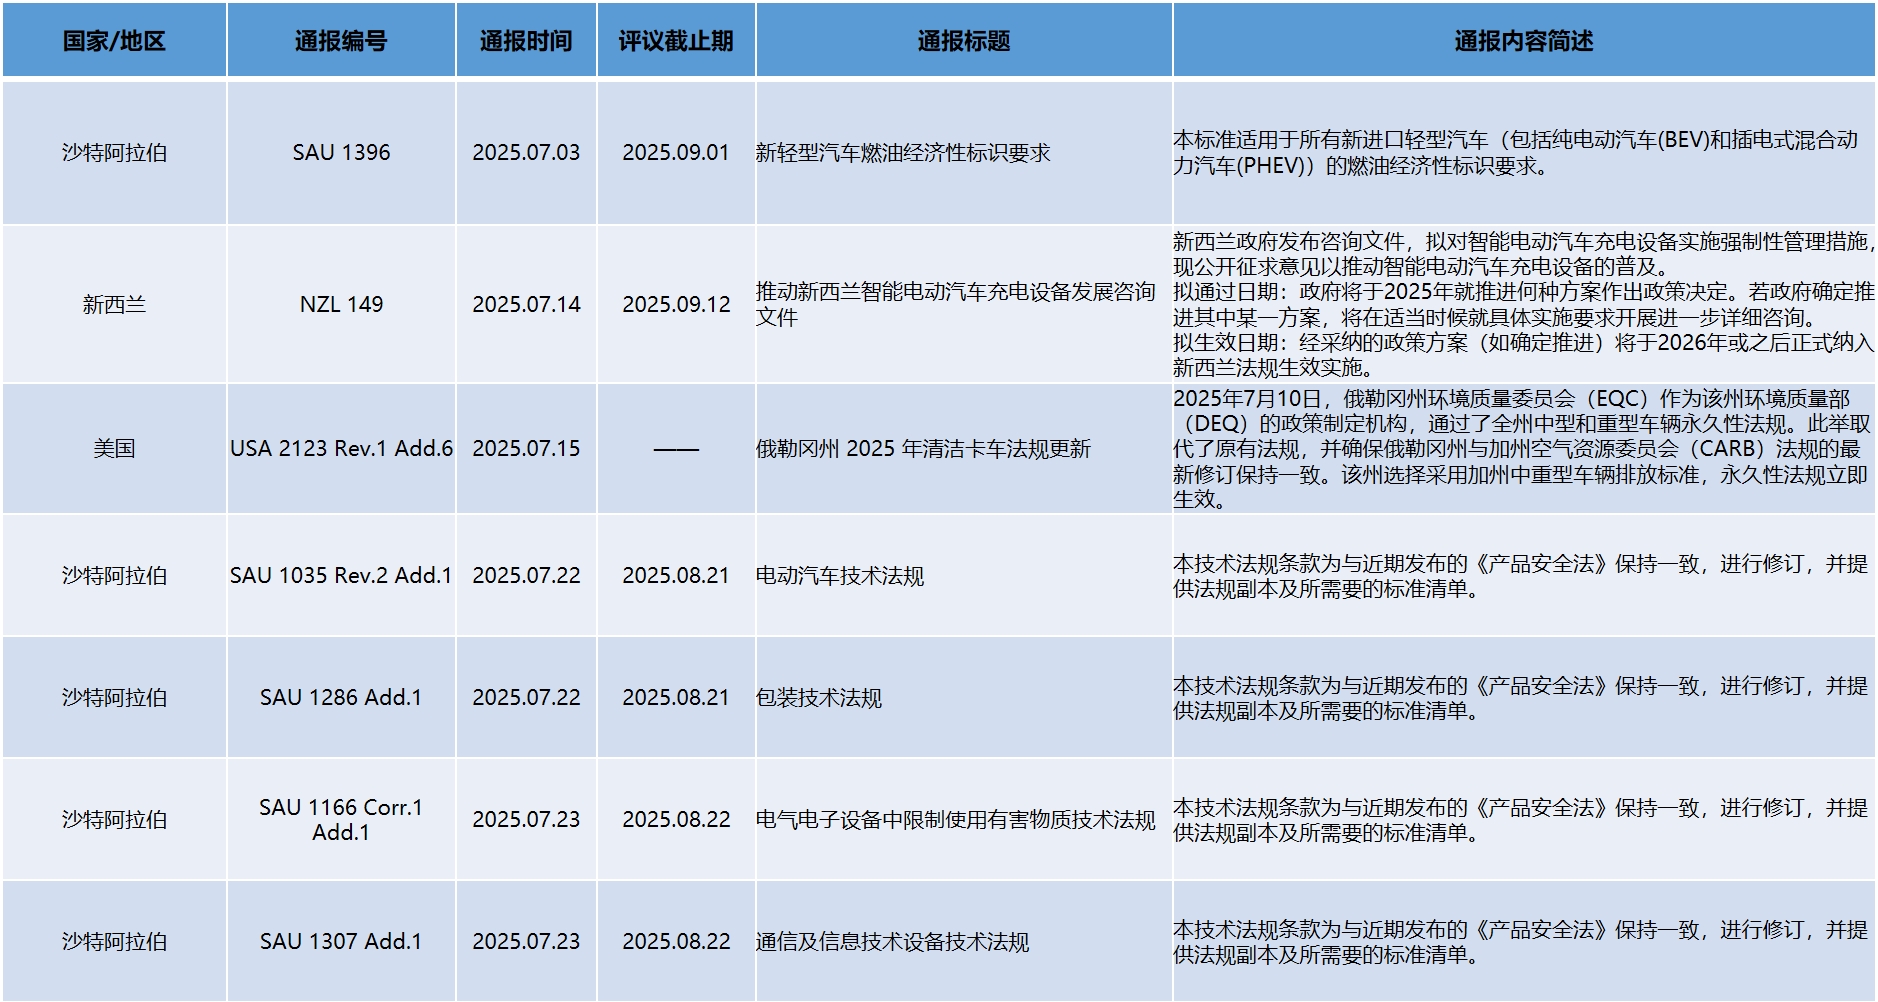Select the 通报时间 header cell
This screenshot has height=1002, width=1878.
526,41
